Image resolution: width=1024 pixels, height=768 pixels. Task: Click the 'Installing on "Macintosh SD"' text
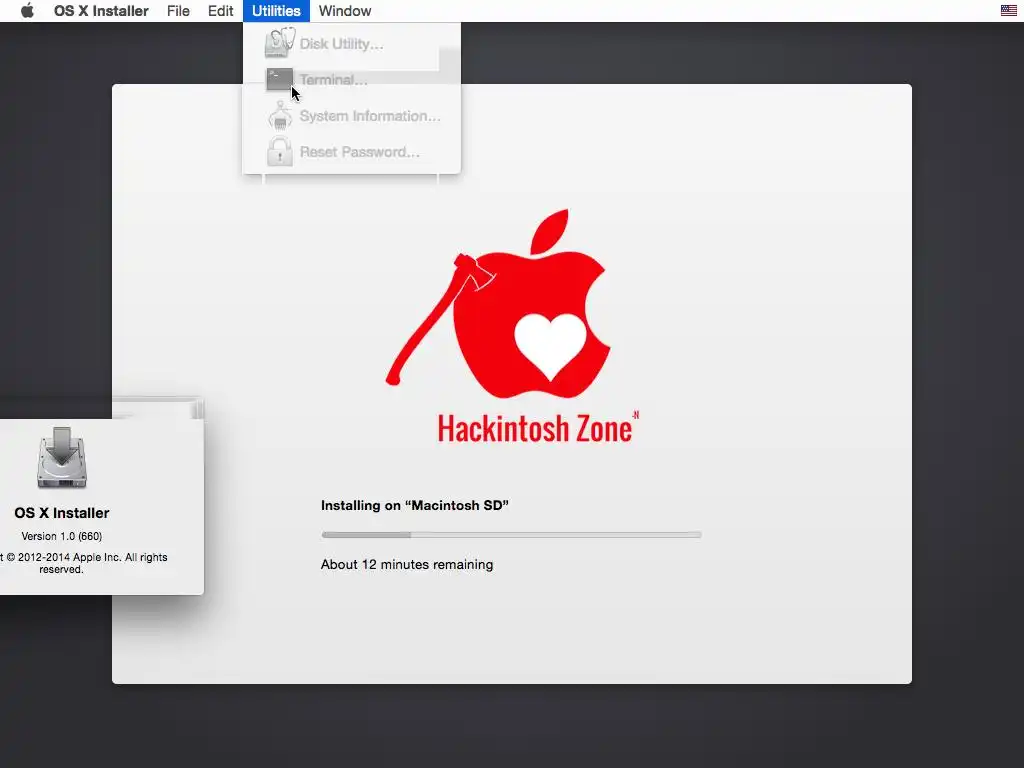(x=415, y=505)
